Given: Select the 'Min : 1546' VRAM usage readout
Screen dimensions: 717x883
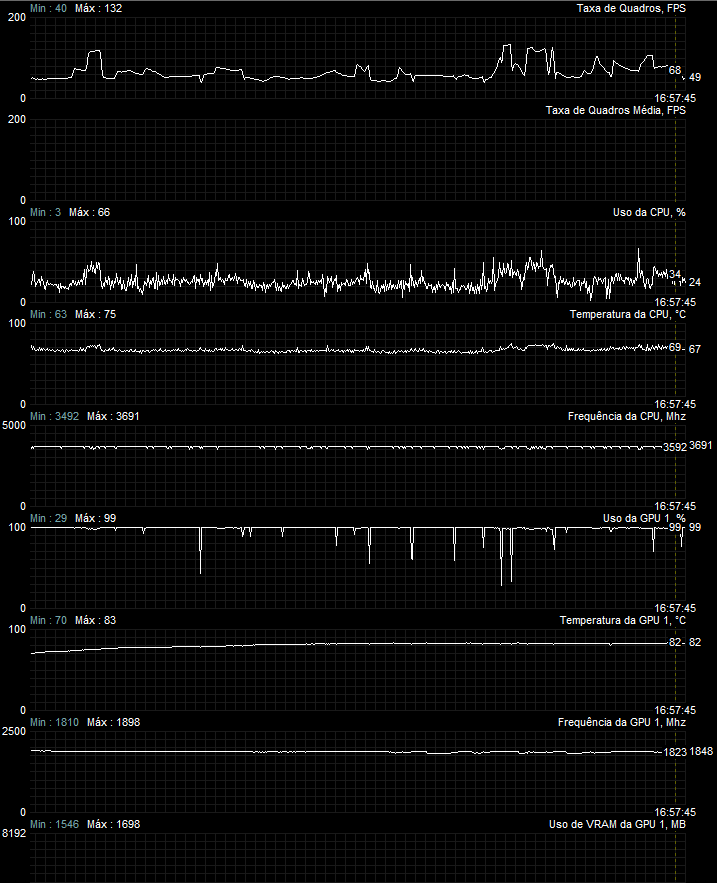Looking at the screenshot, I should pos(55,824).
